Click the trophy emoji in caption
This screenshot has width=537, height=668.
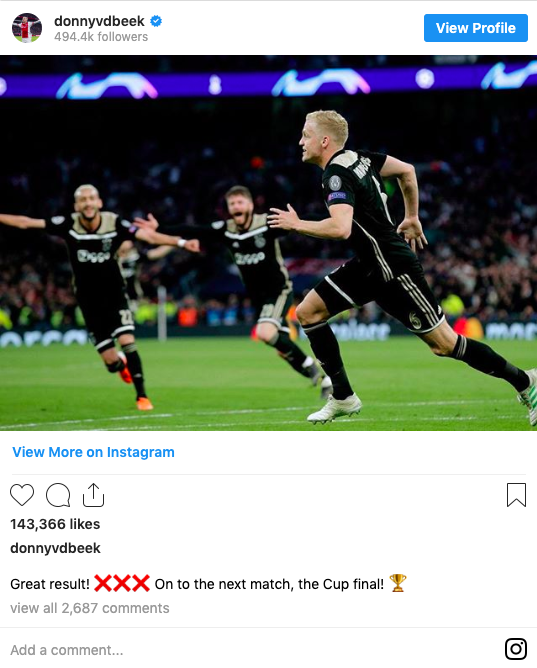click(398, 583)
